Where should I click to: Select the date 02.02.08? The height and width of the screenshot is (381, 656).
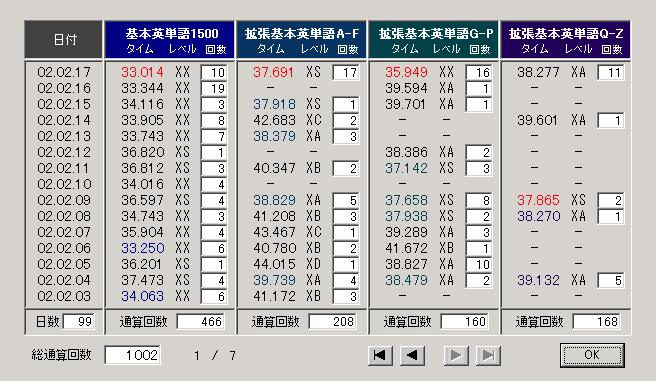[64, 216]
